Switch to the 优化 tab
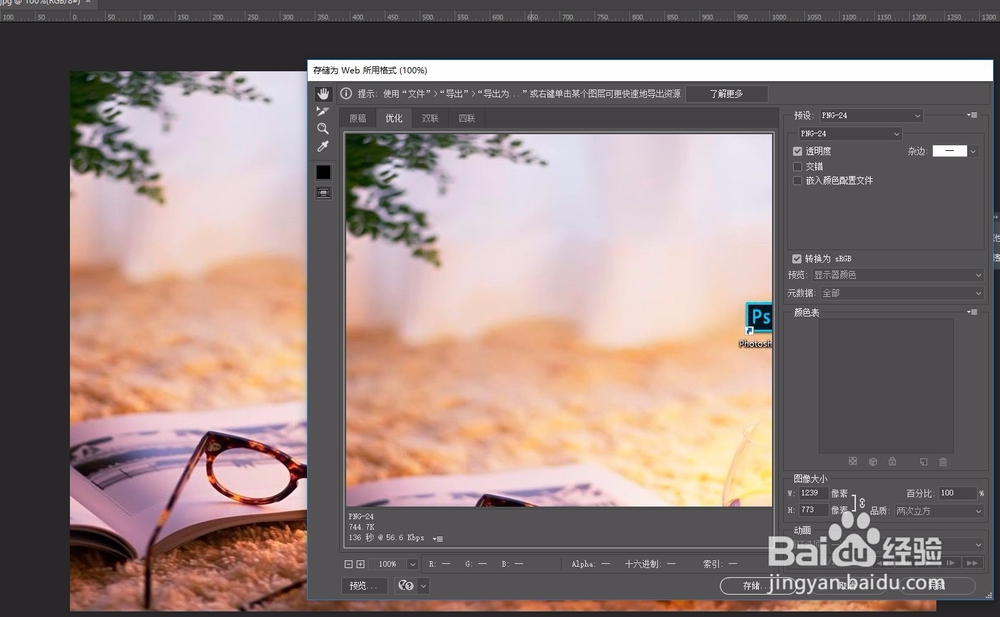 394,118
